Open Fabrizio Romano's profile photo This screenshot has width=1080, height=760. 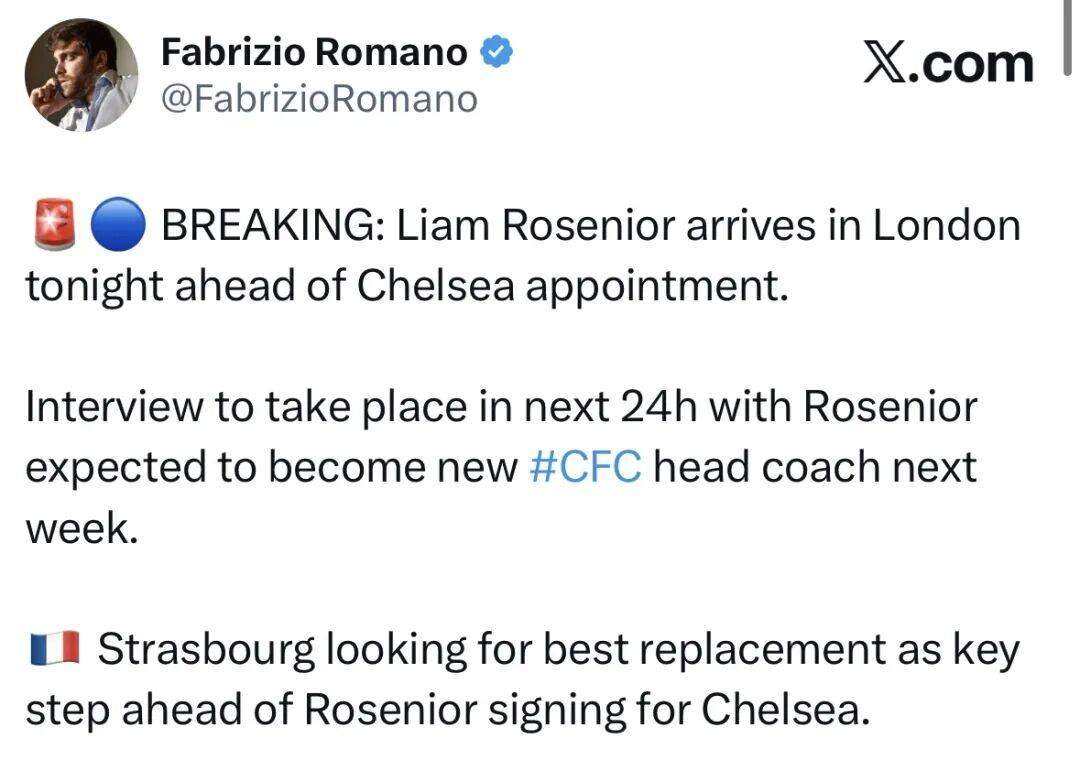click(x=81, y=75)
